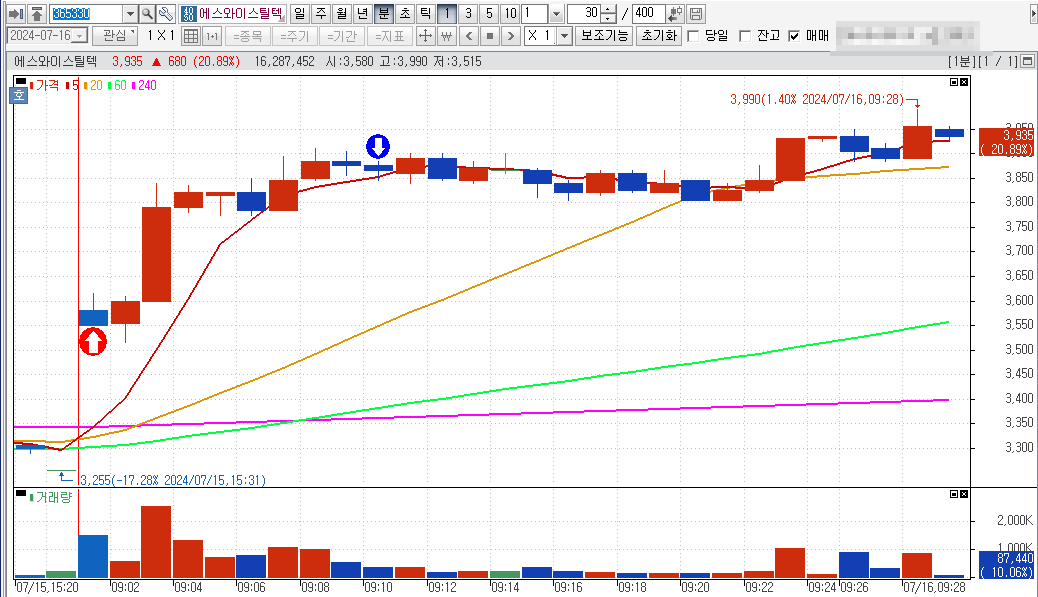Click the link-window arrow icon at top left
The width and height of the screenshot is (1038, 597).
click(x=16, y=13)
